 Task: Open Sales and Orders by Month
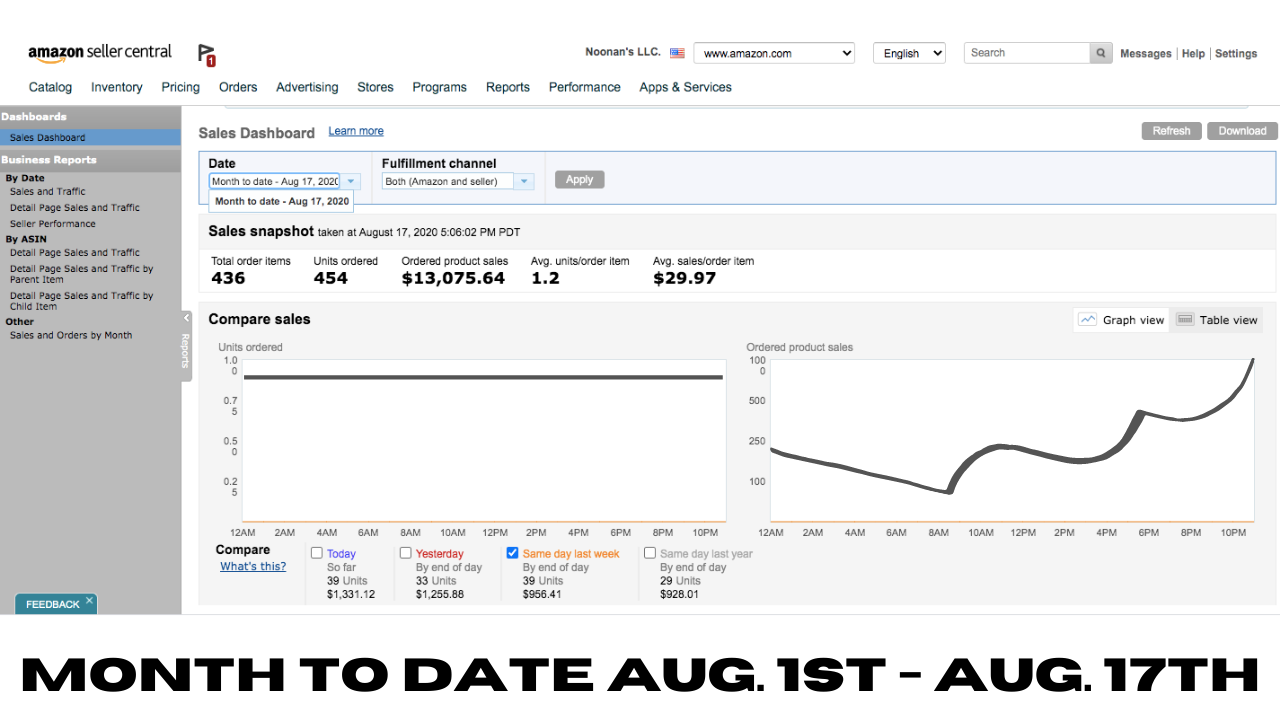pos(71,336)
